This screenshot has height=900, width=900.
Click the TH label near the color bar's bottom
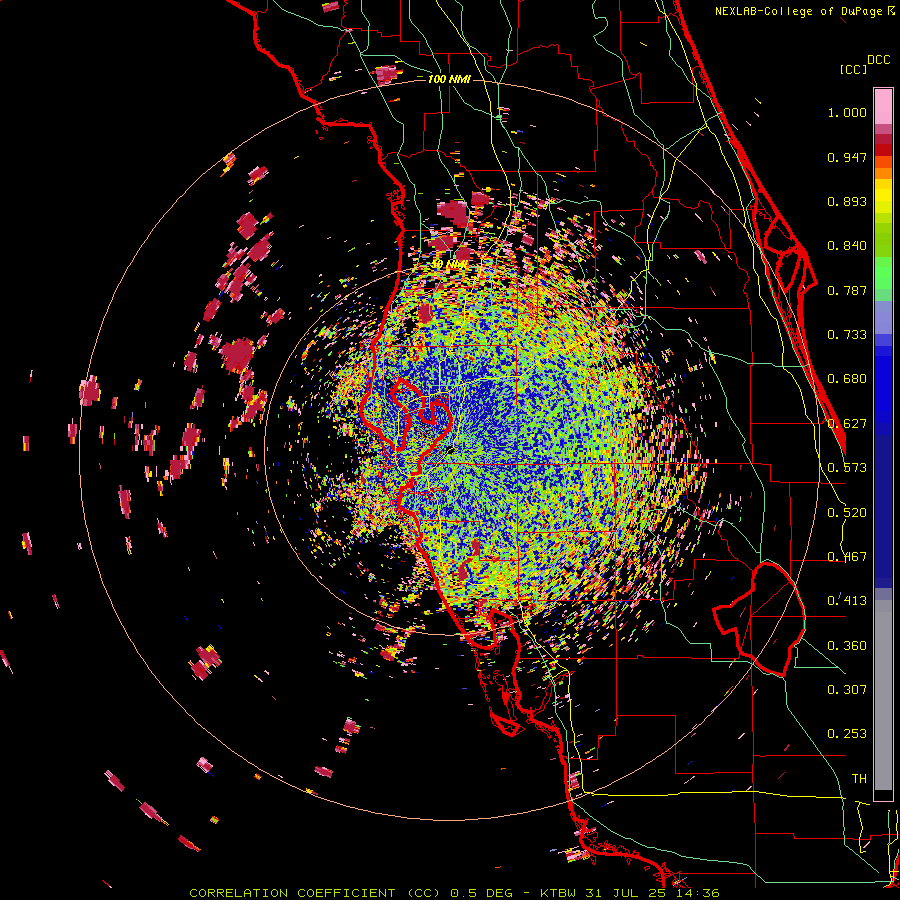point(859,779)
